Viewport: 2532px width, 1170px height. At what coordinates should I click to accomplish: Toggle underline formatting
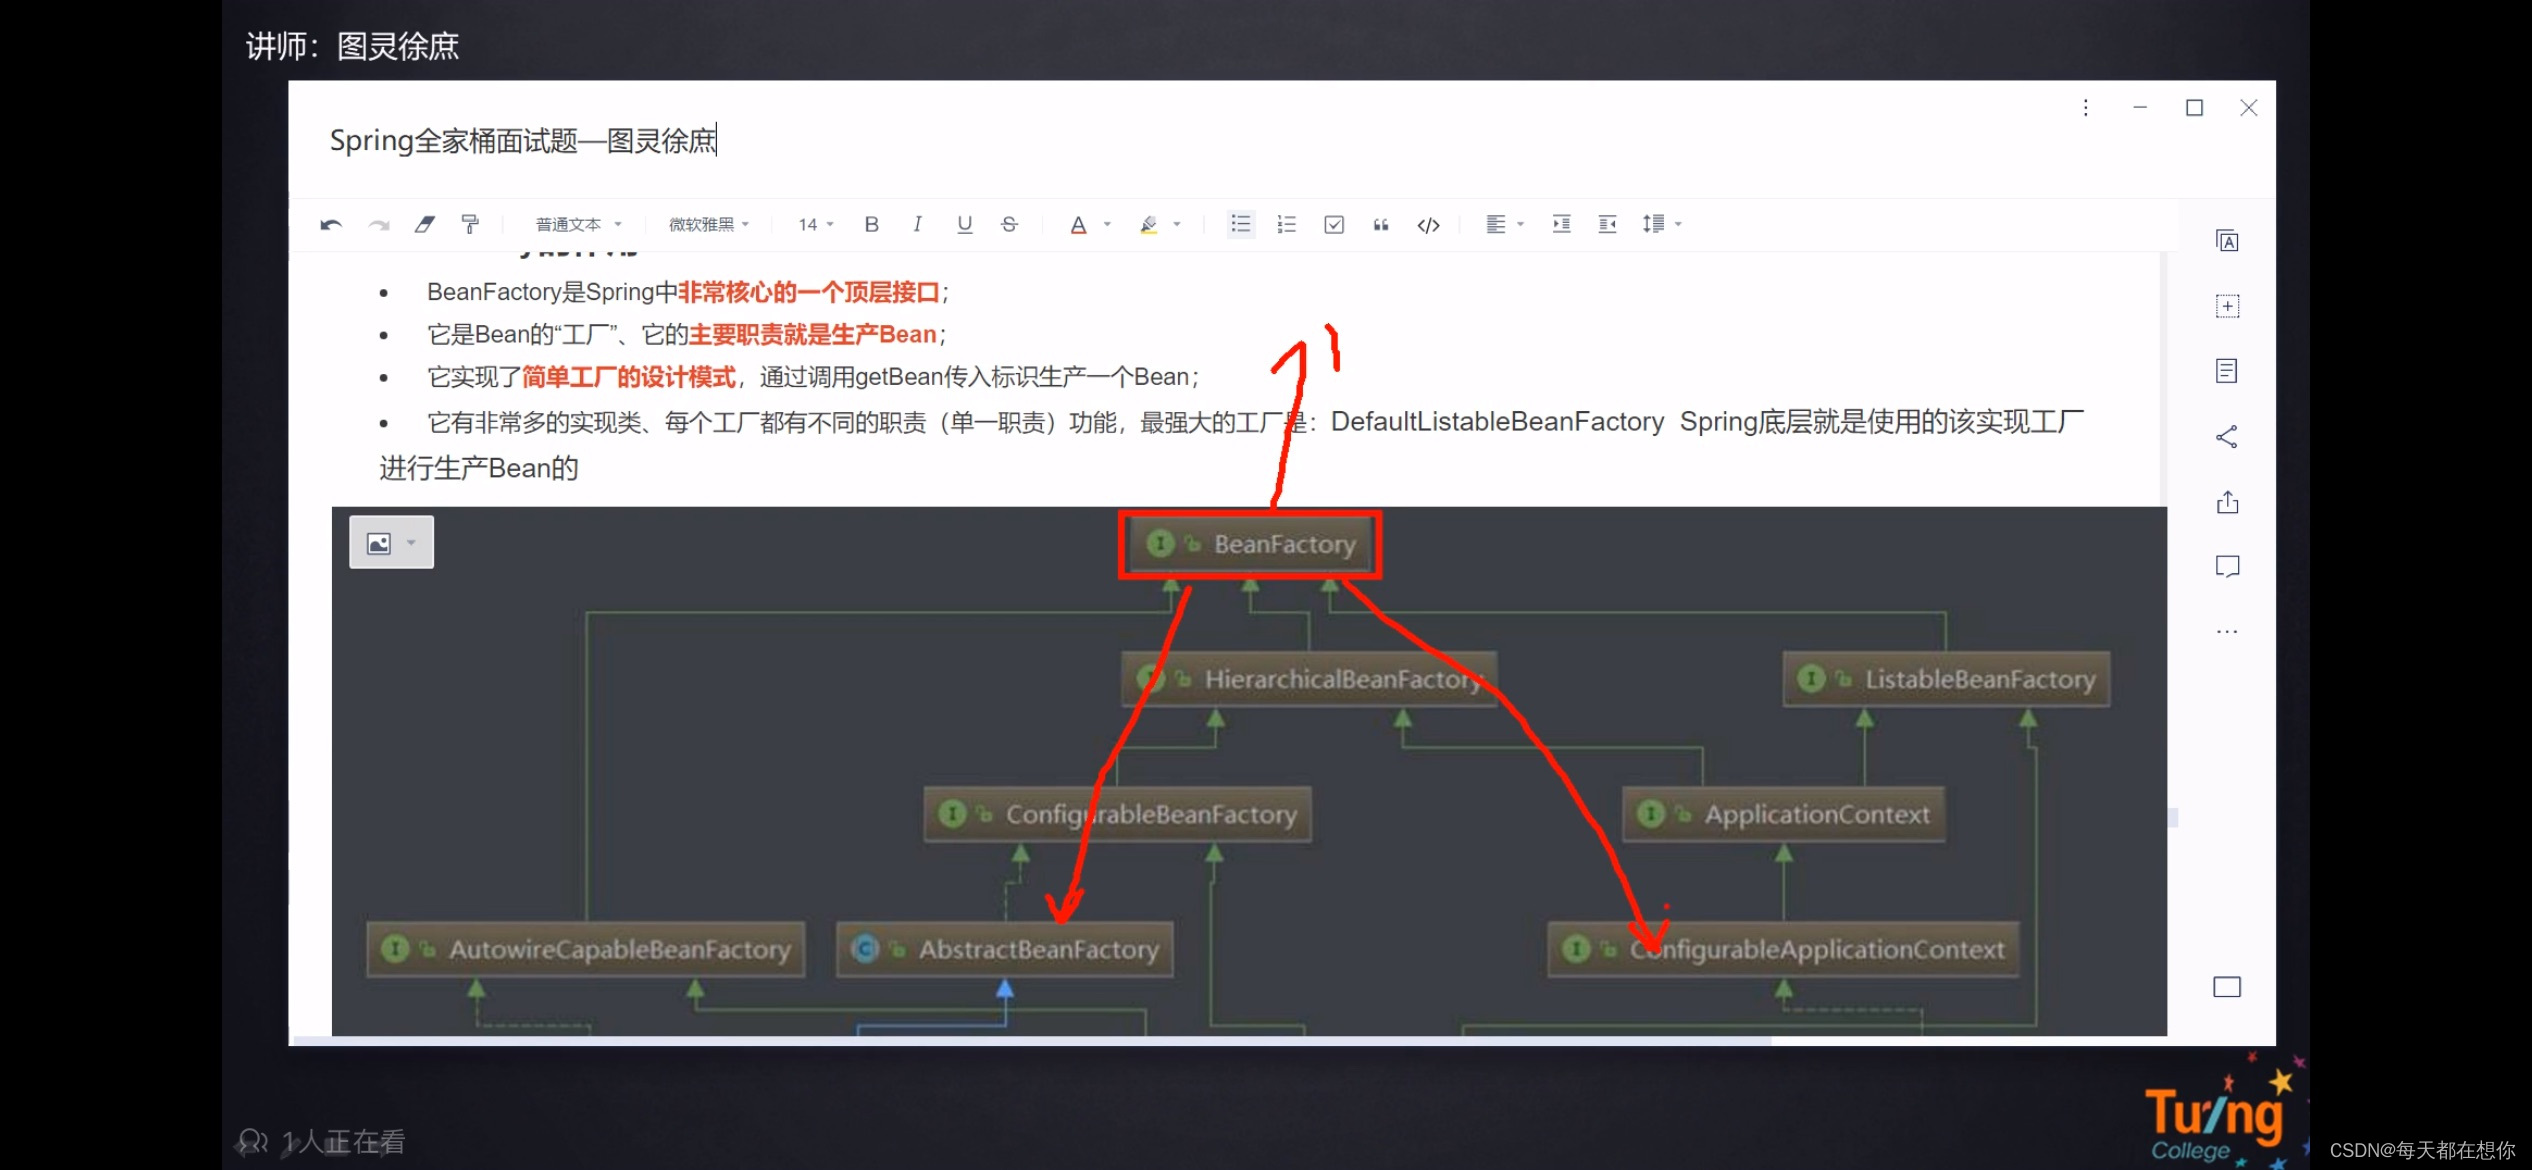click(964, 224)
